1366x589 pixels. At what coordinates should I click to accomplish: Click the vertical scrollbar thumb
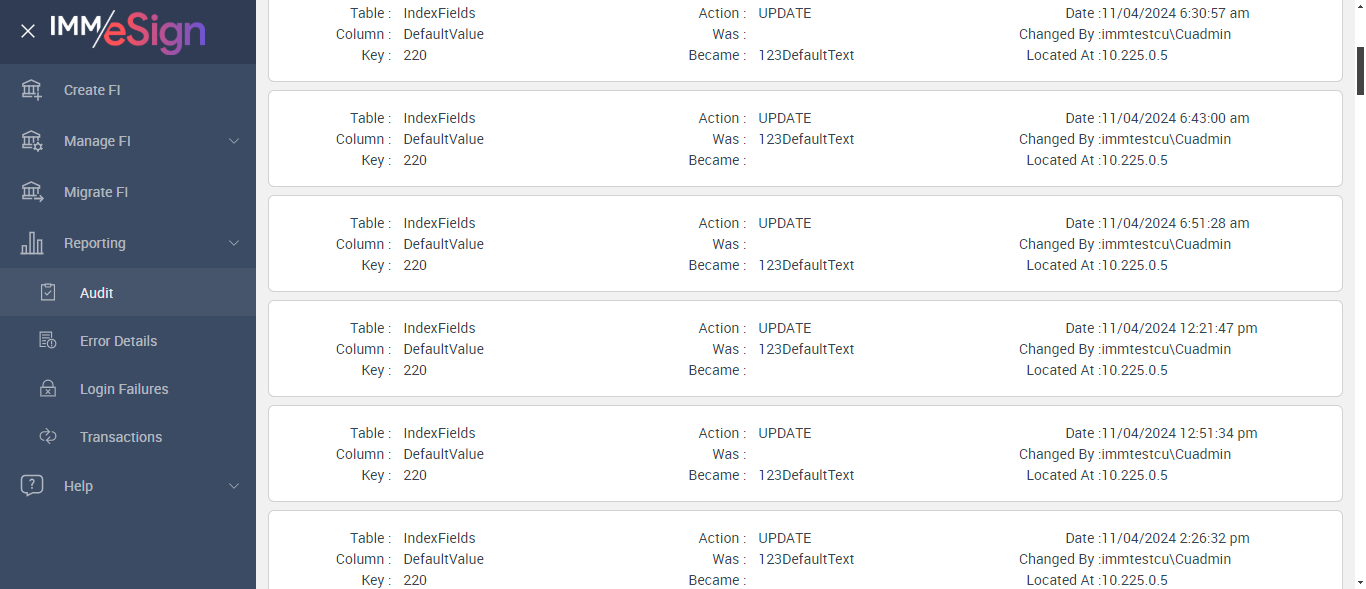click(1360, 70)
